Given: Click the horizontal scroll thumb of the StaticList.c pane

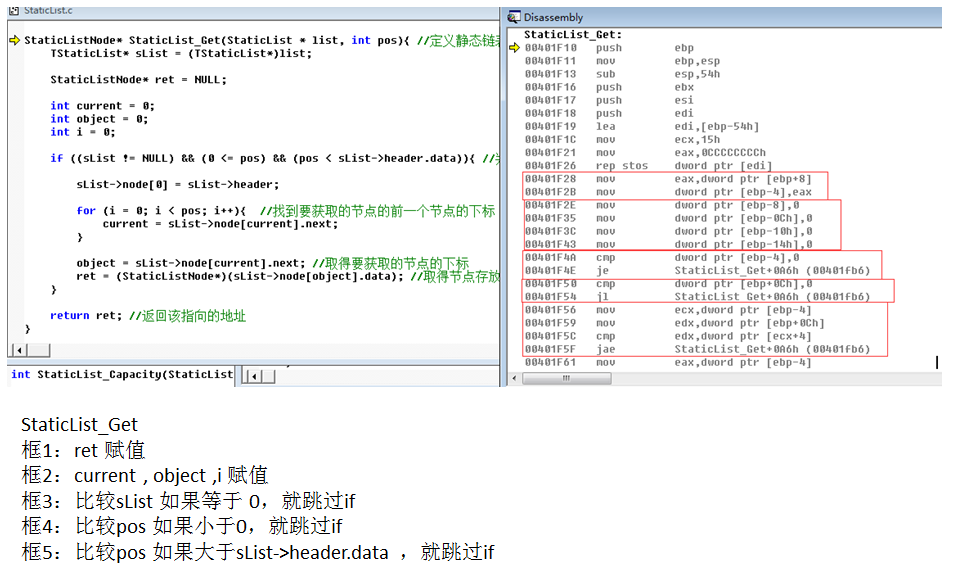Looking at the screenshot, I should (x=39, y=351).
